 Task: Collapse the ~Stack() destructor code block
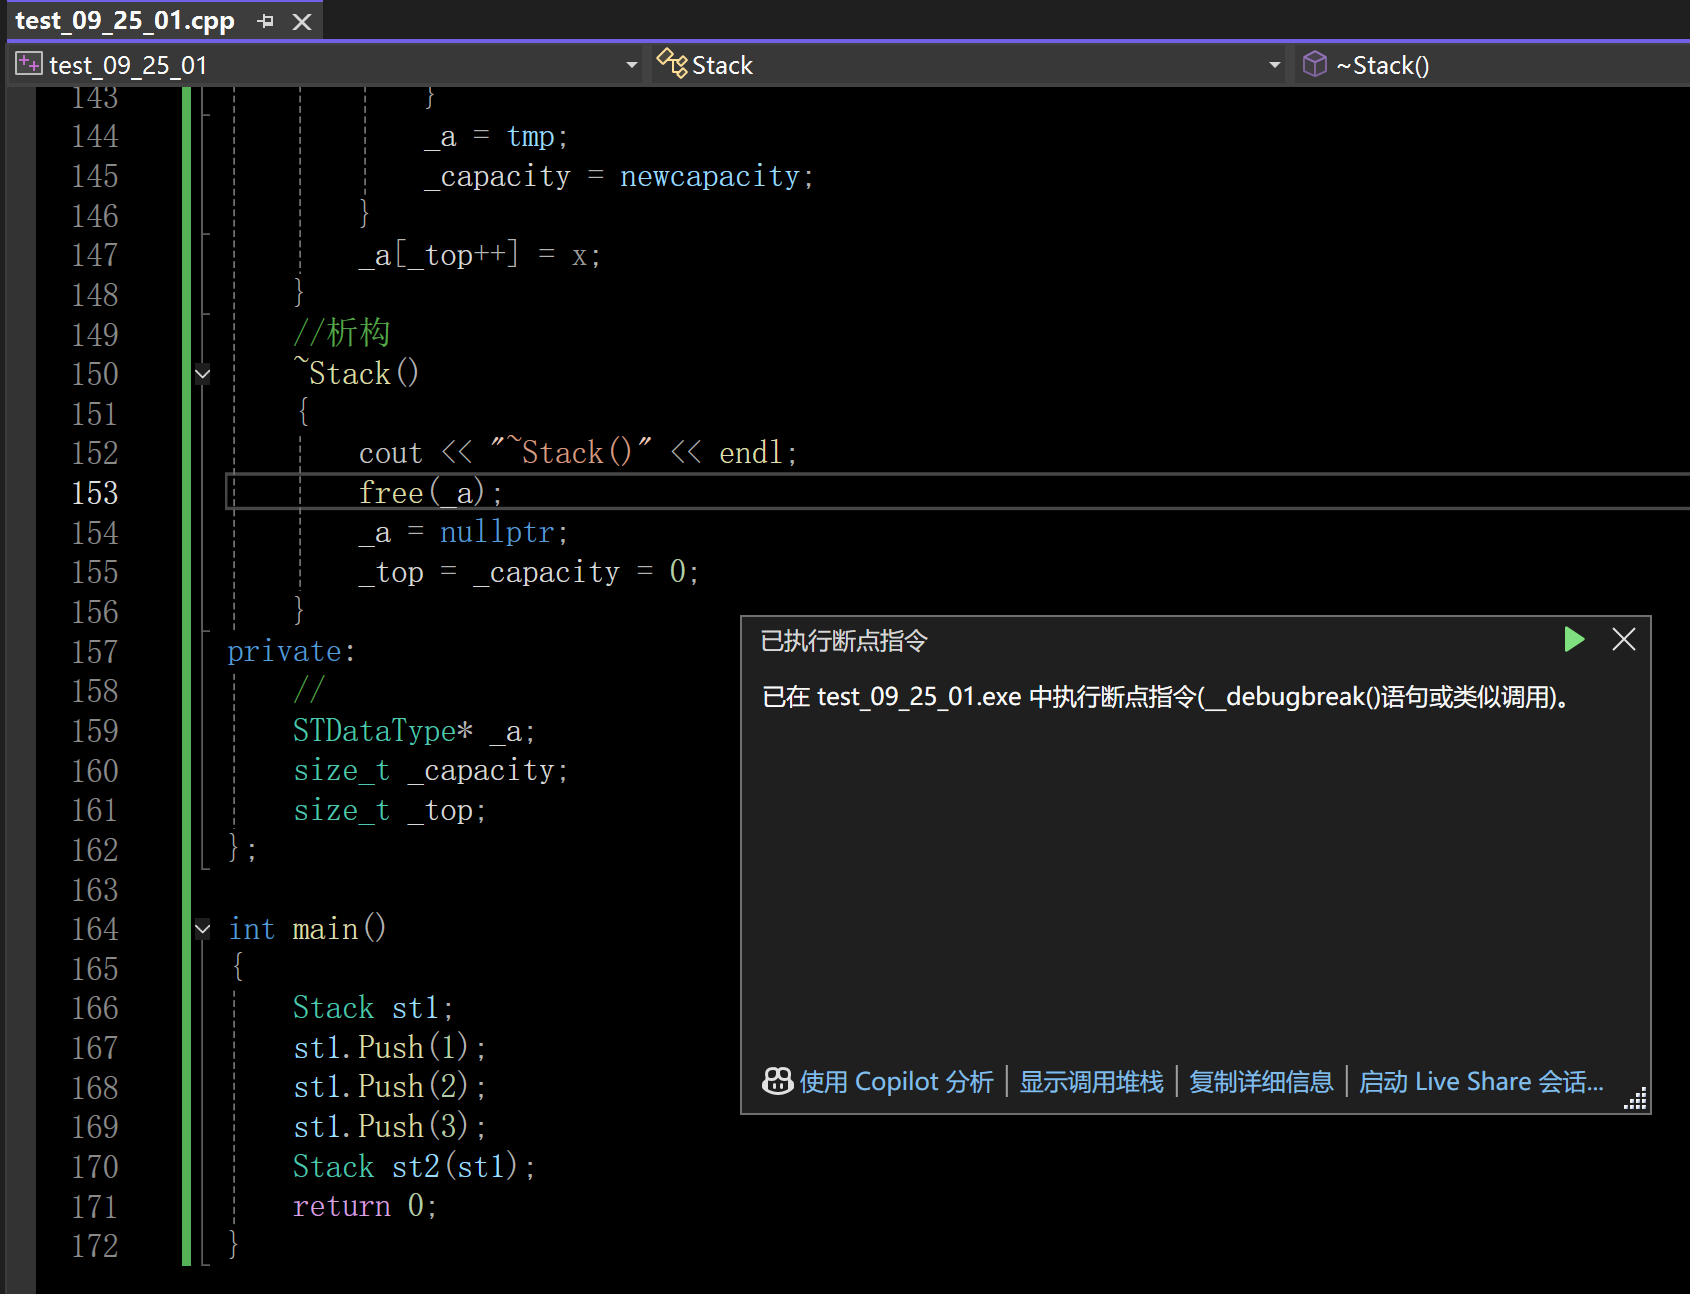tap(203, 374)
